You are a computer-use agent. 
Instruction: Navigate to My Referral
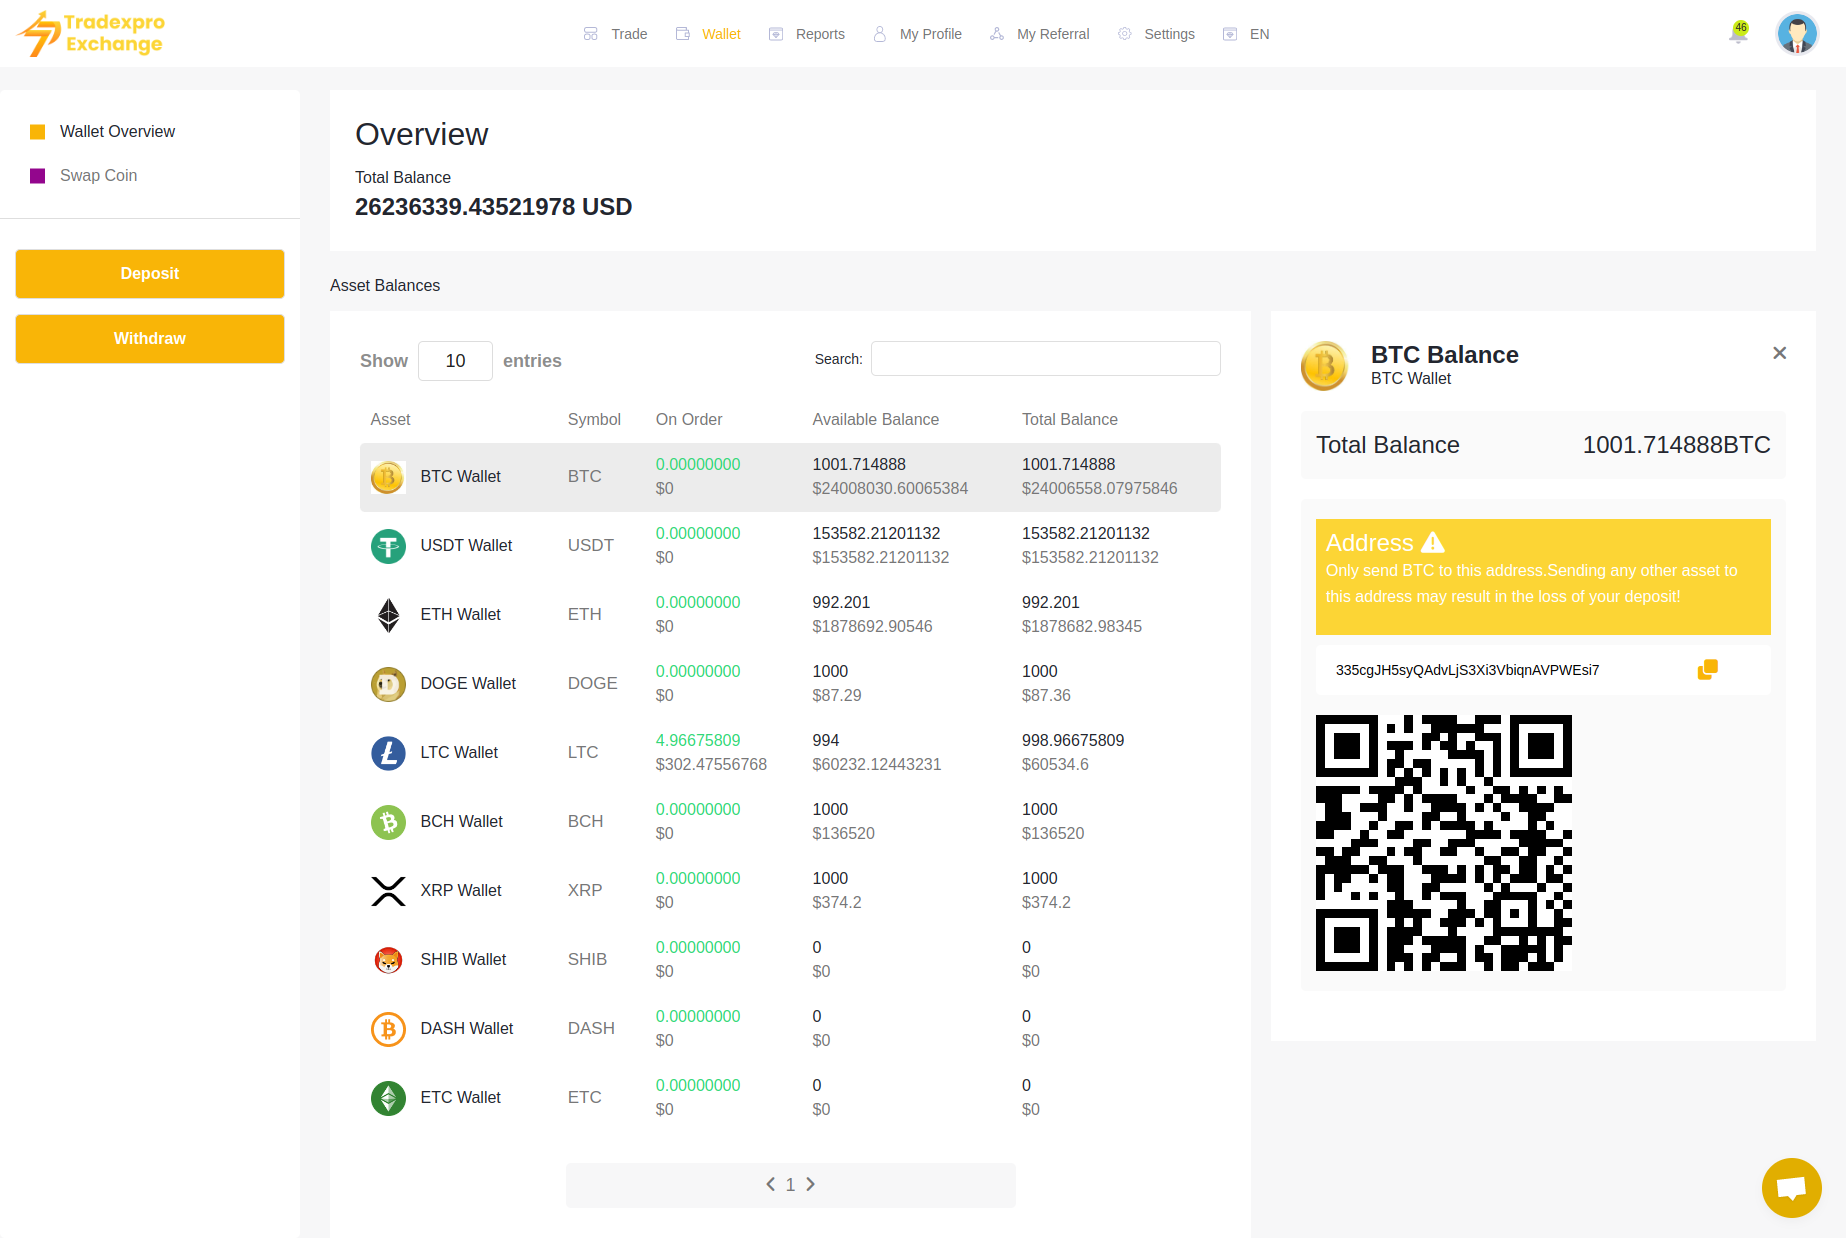tap(1040, 34)
